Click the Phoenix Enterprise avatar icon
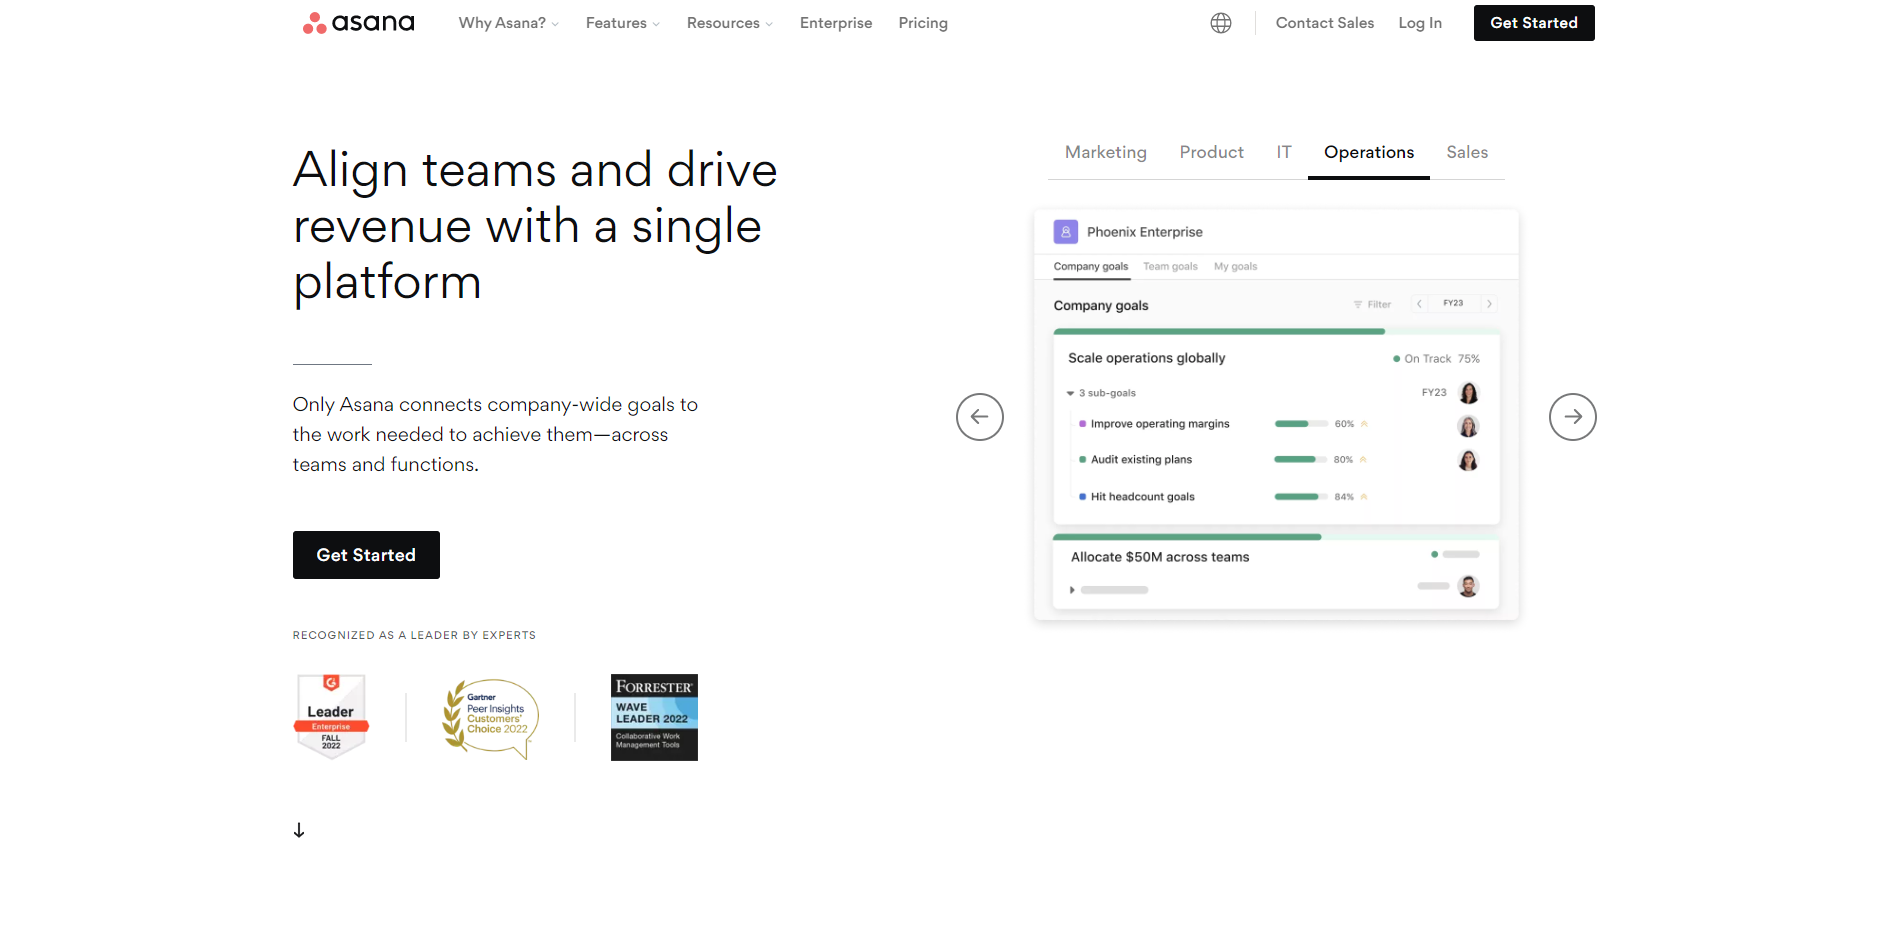The width and height of the screenshot is (1899, 934). (x=1065, y=231)
